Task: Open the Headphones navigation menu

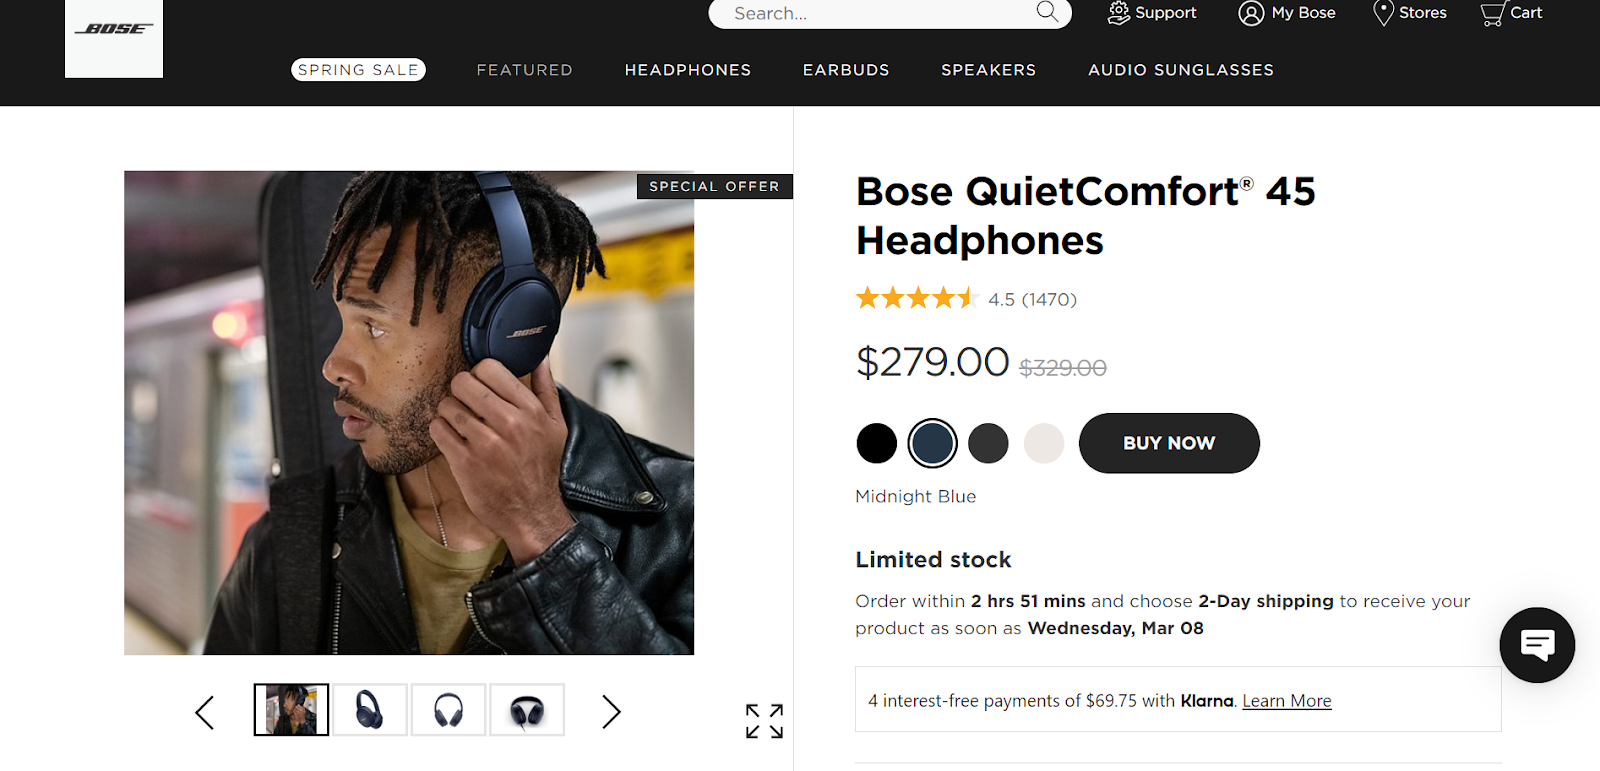Action: (x=687, y=69)
